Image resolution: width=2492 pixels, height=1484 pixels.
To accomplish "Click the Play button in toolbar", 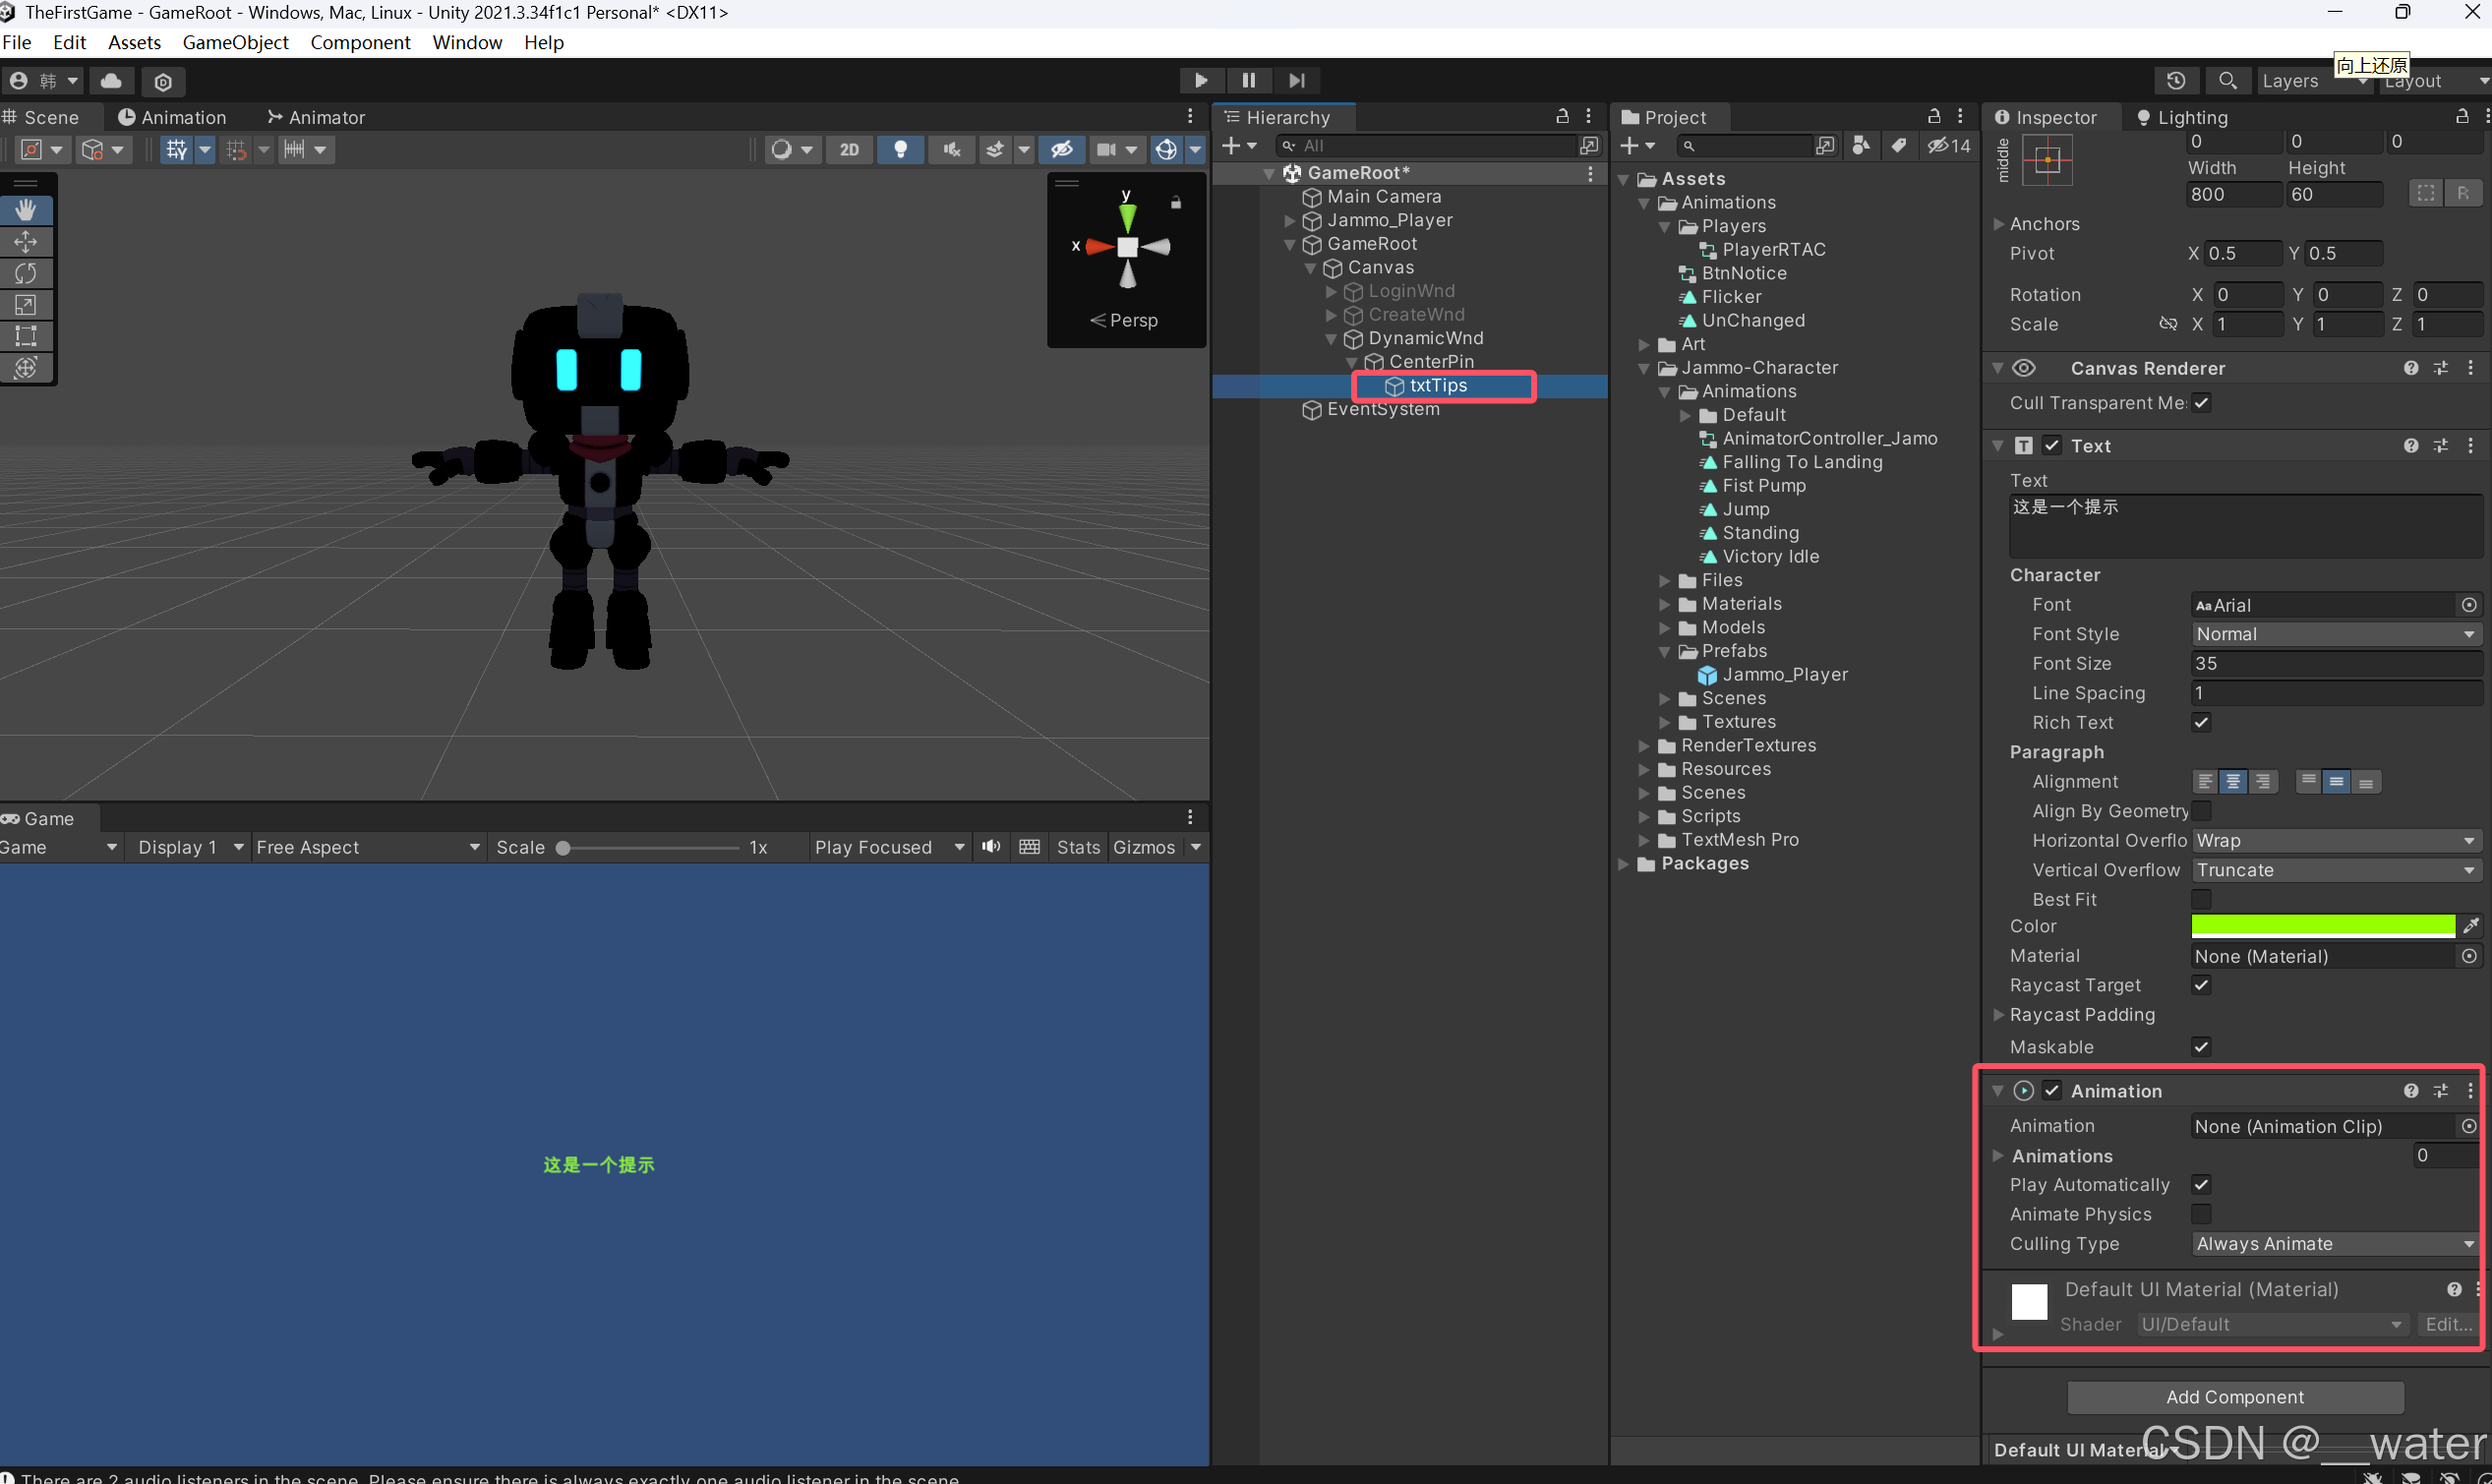I will (1201, 81).
